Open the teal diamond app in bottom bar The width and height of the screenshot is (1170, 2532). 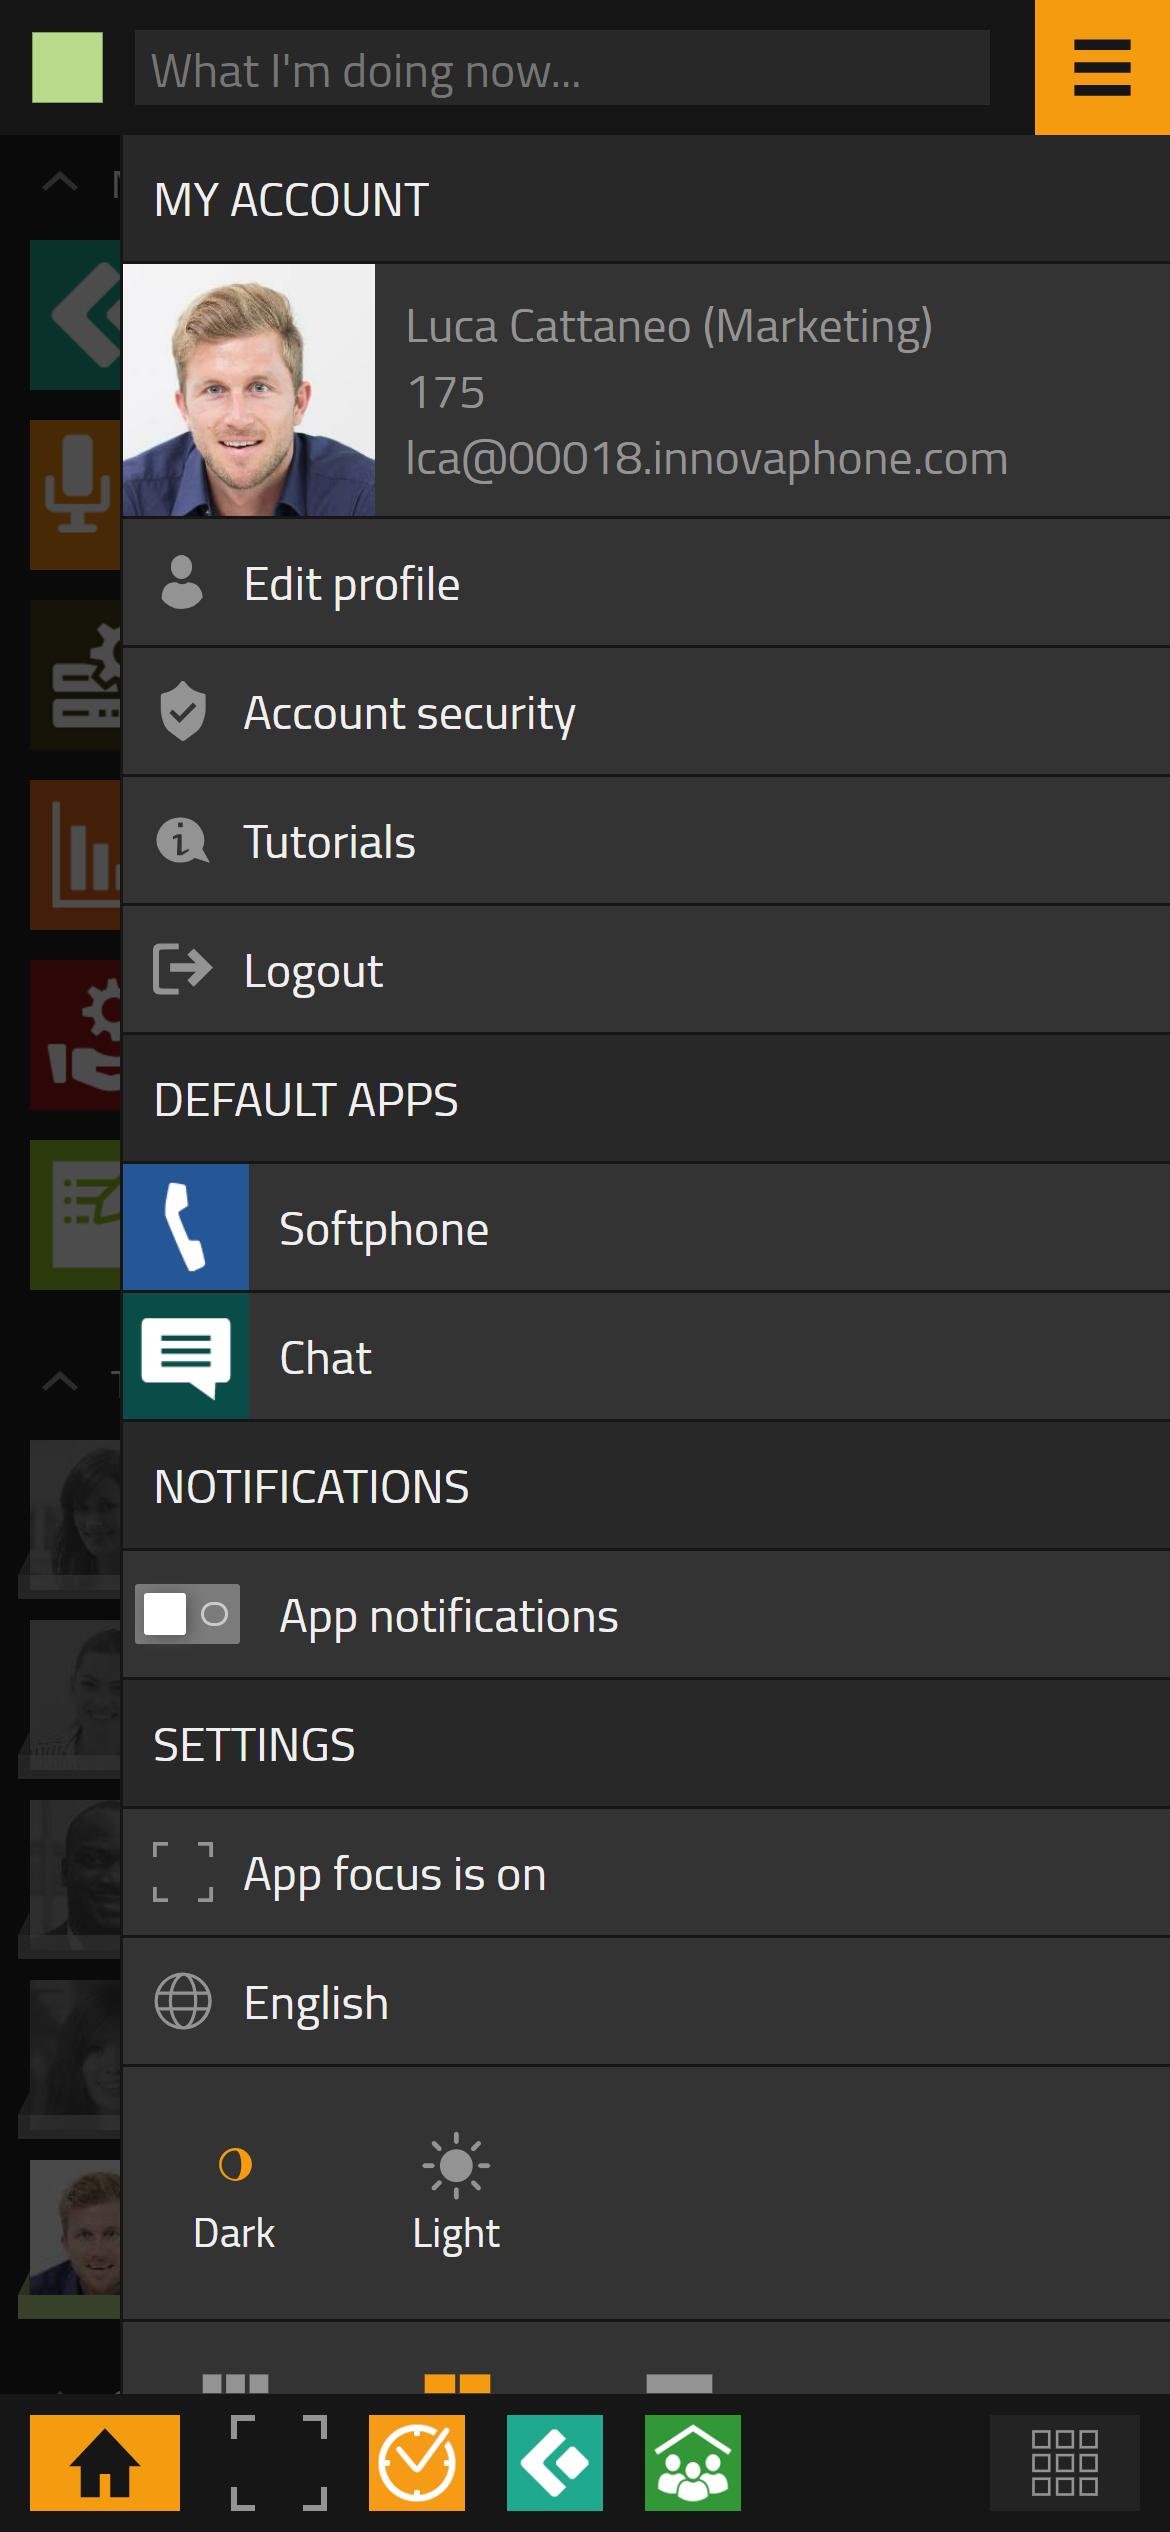click(555, 2462)
